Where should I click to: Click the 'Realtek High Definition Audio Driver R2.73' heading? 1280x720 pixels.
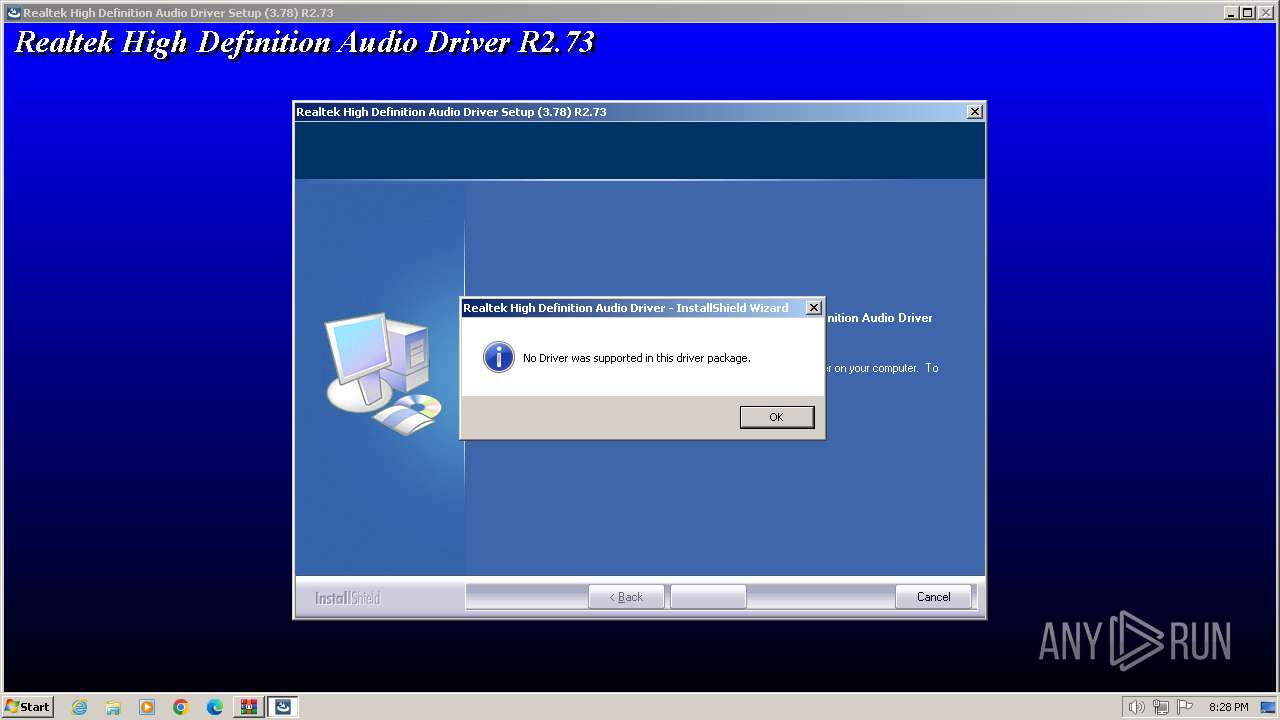305,43
